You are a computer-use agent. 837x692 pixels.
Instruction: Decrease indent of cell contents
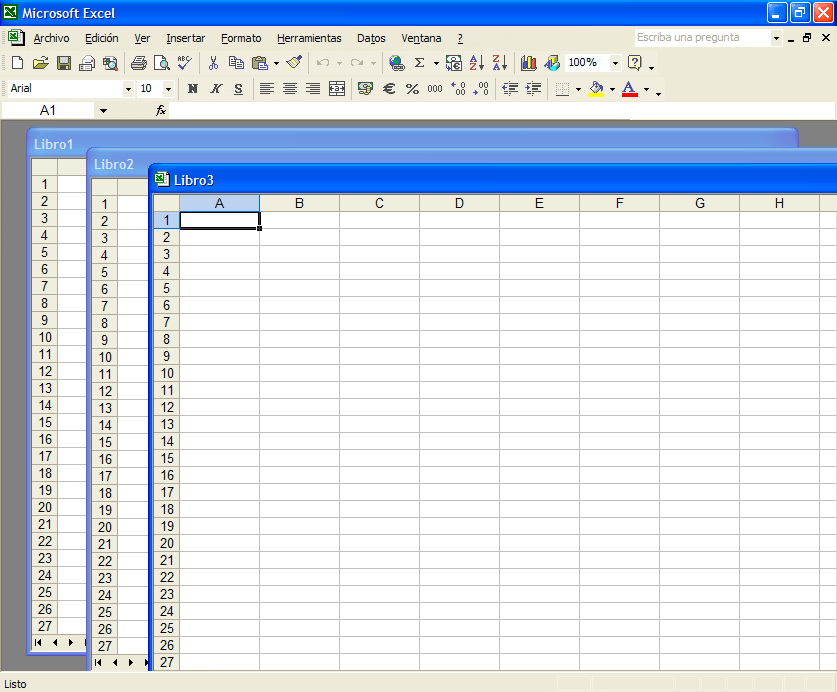click(x=510, y=89)
